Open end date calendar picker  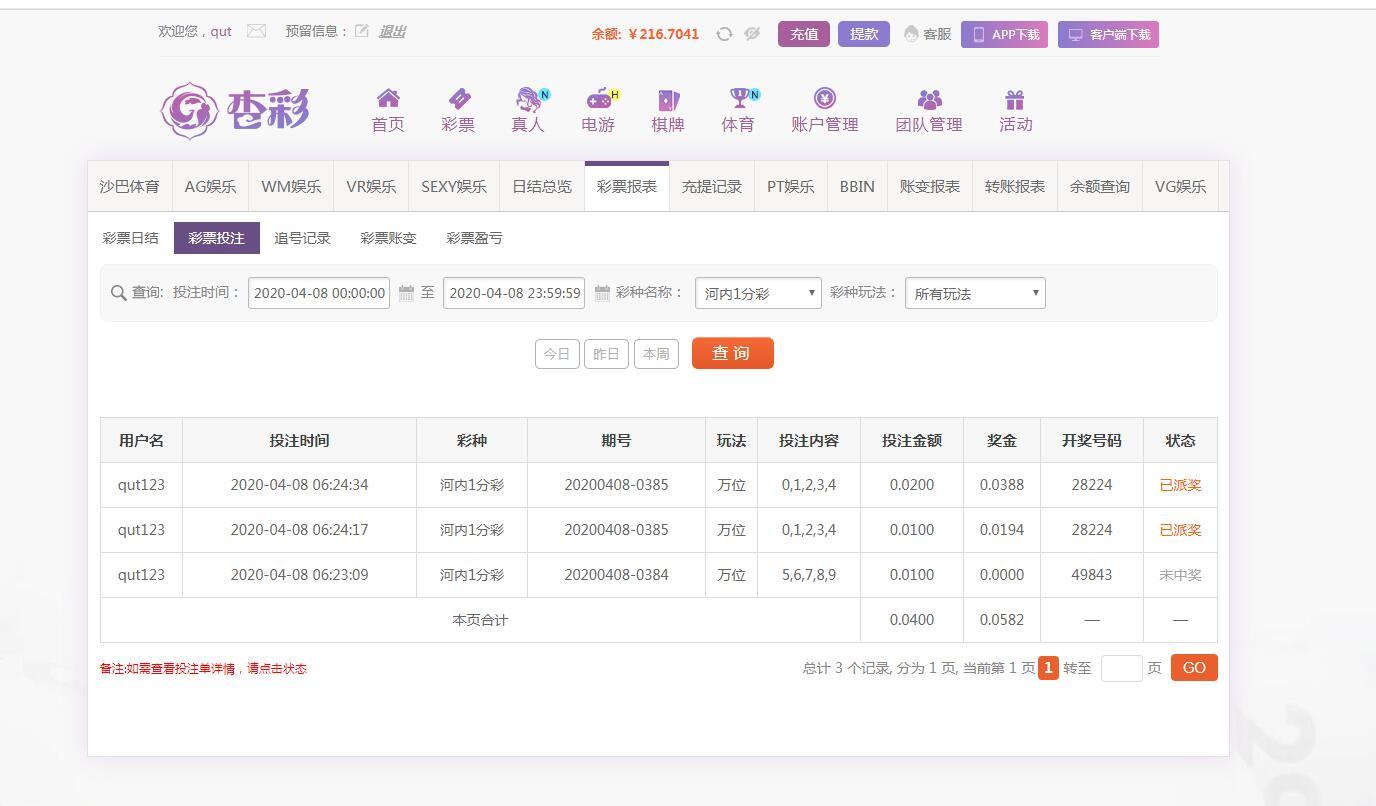[x=602, y=293]
